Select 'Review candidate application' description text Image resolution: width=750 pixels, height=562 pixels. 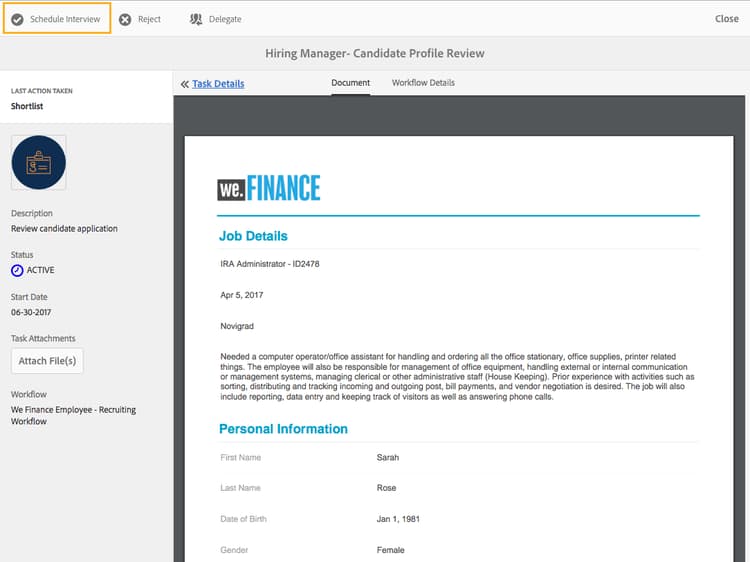64,229
